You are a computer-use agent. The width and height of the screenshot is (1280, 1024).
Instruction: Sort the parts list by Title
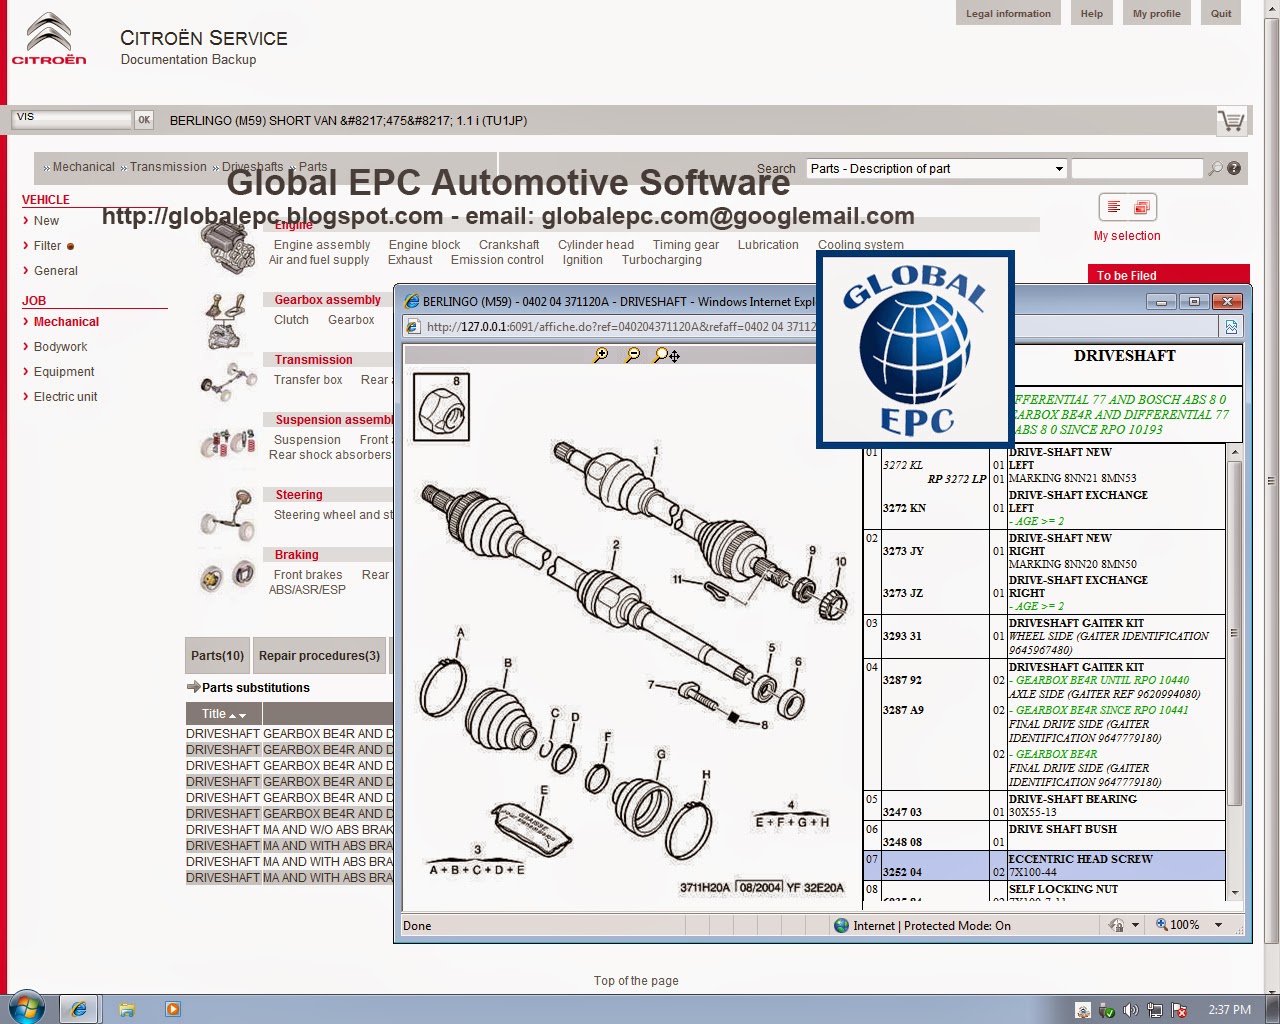pyautogui.click(x=223, y=714)
